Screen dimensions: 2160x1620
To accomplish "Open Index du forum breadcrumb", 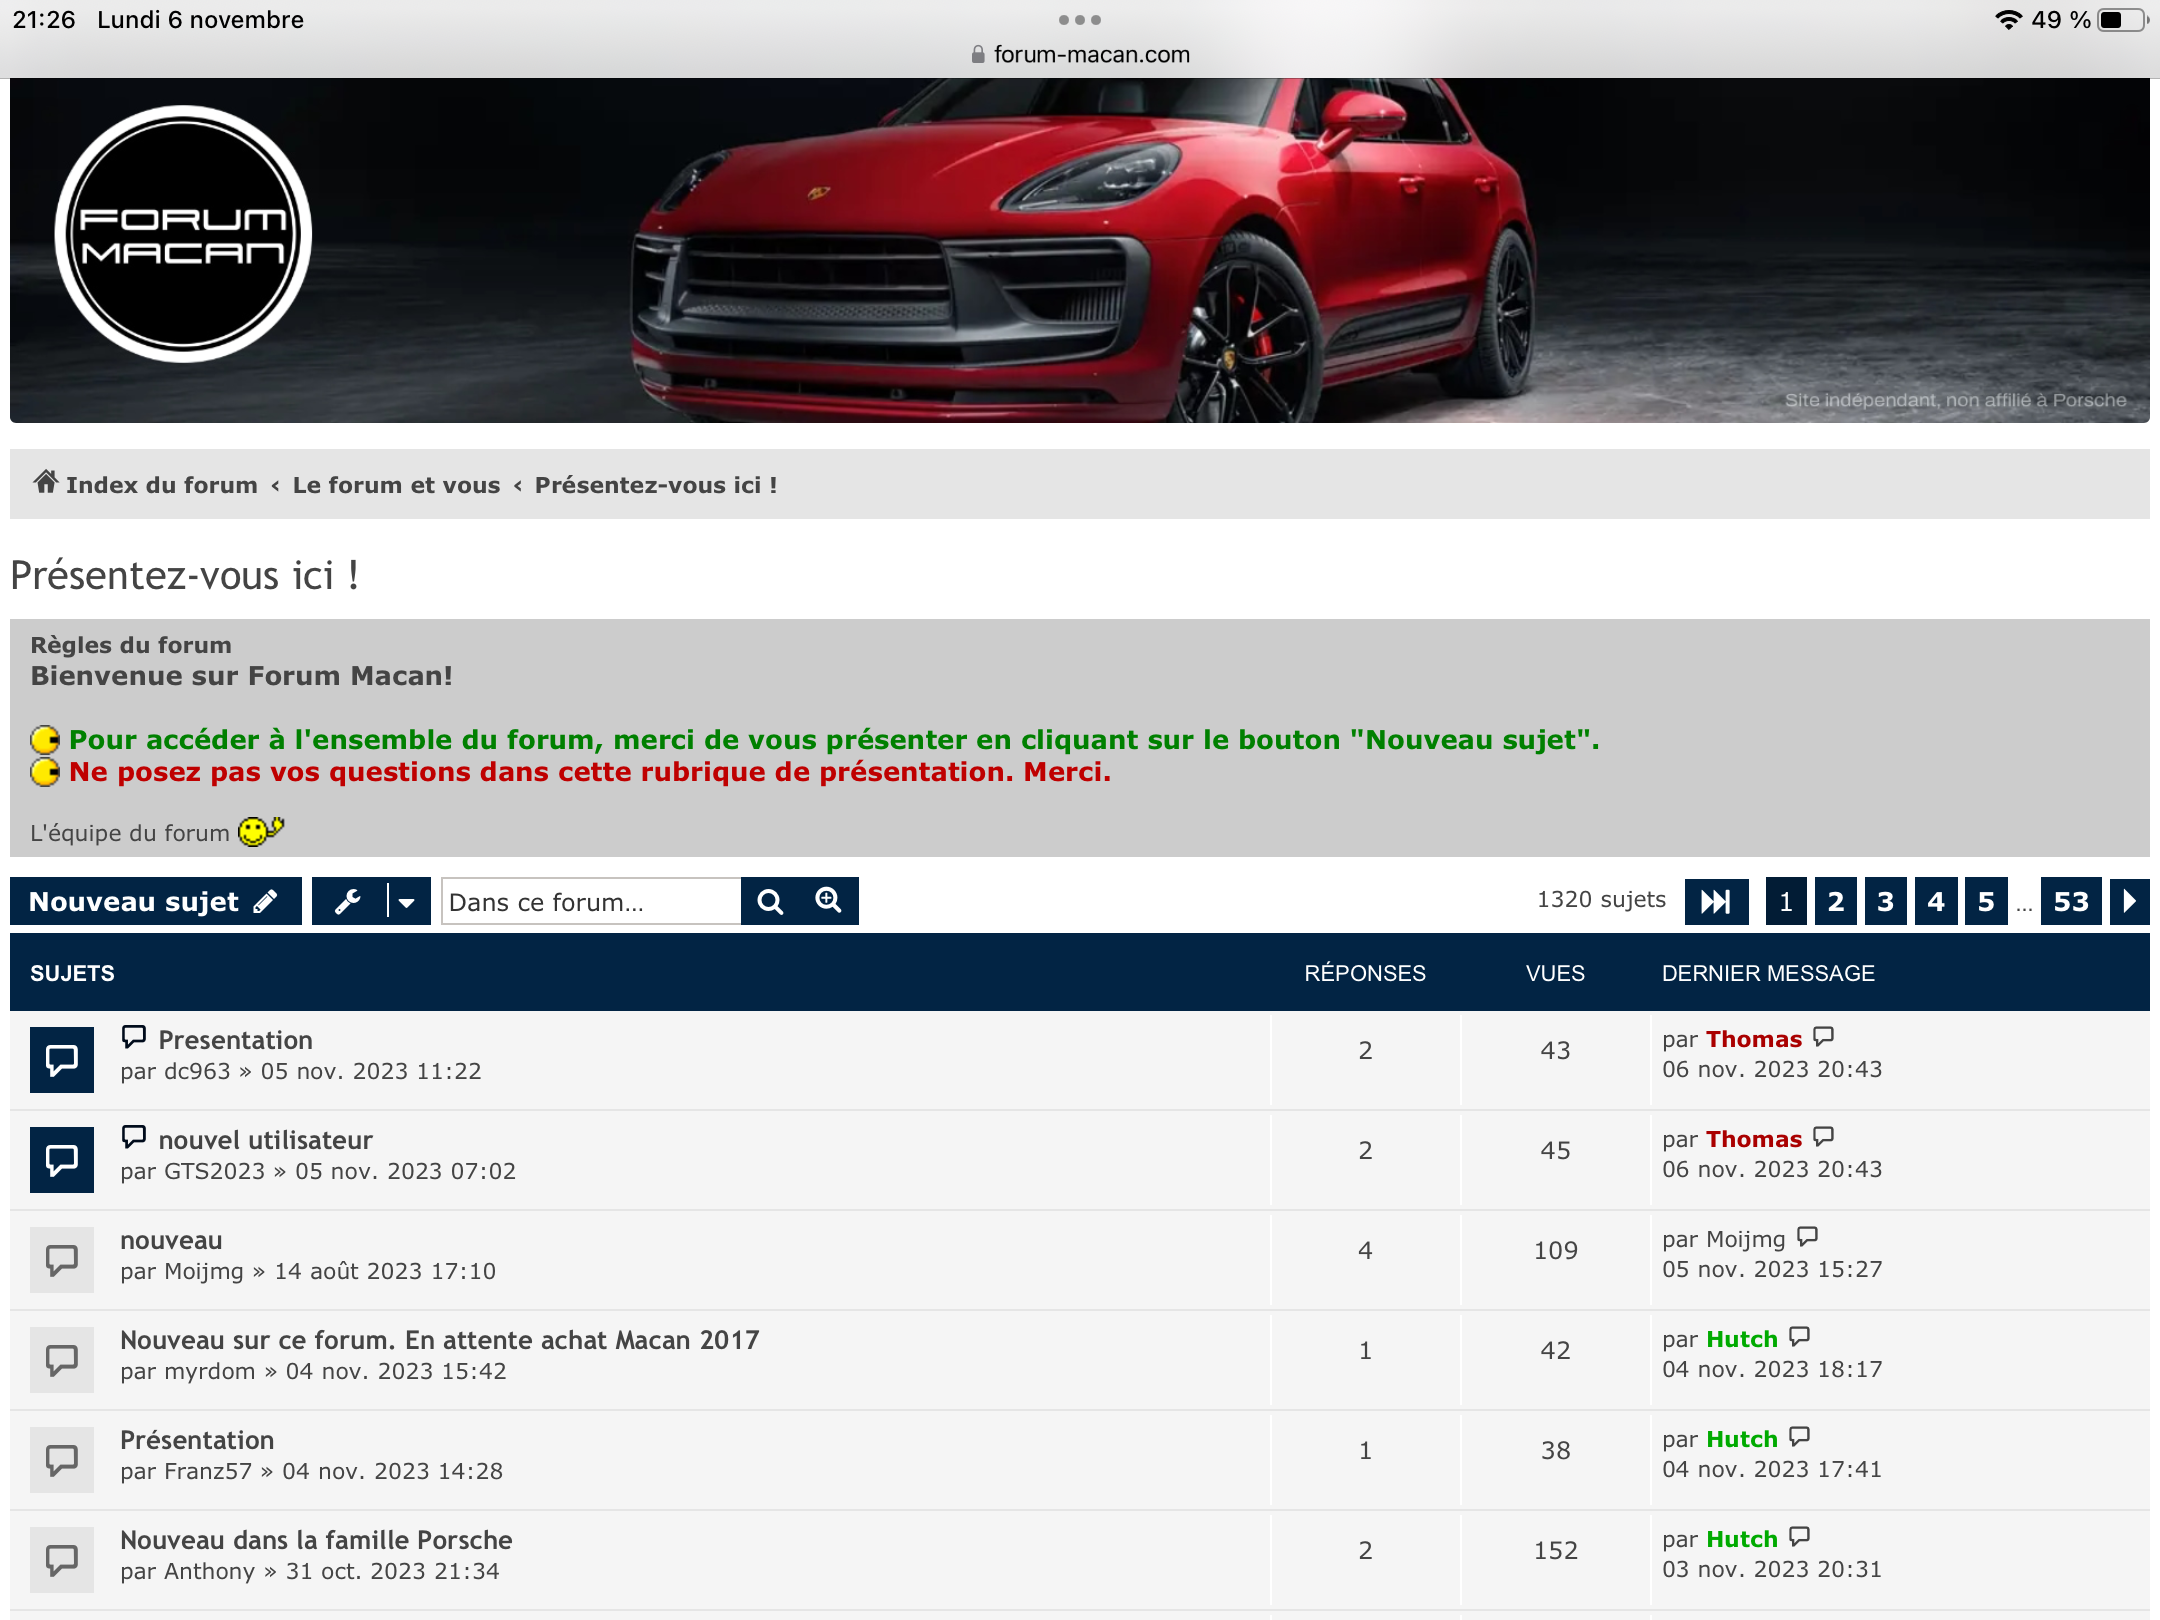I will pyautogui.click(x=162, y=485).
